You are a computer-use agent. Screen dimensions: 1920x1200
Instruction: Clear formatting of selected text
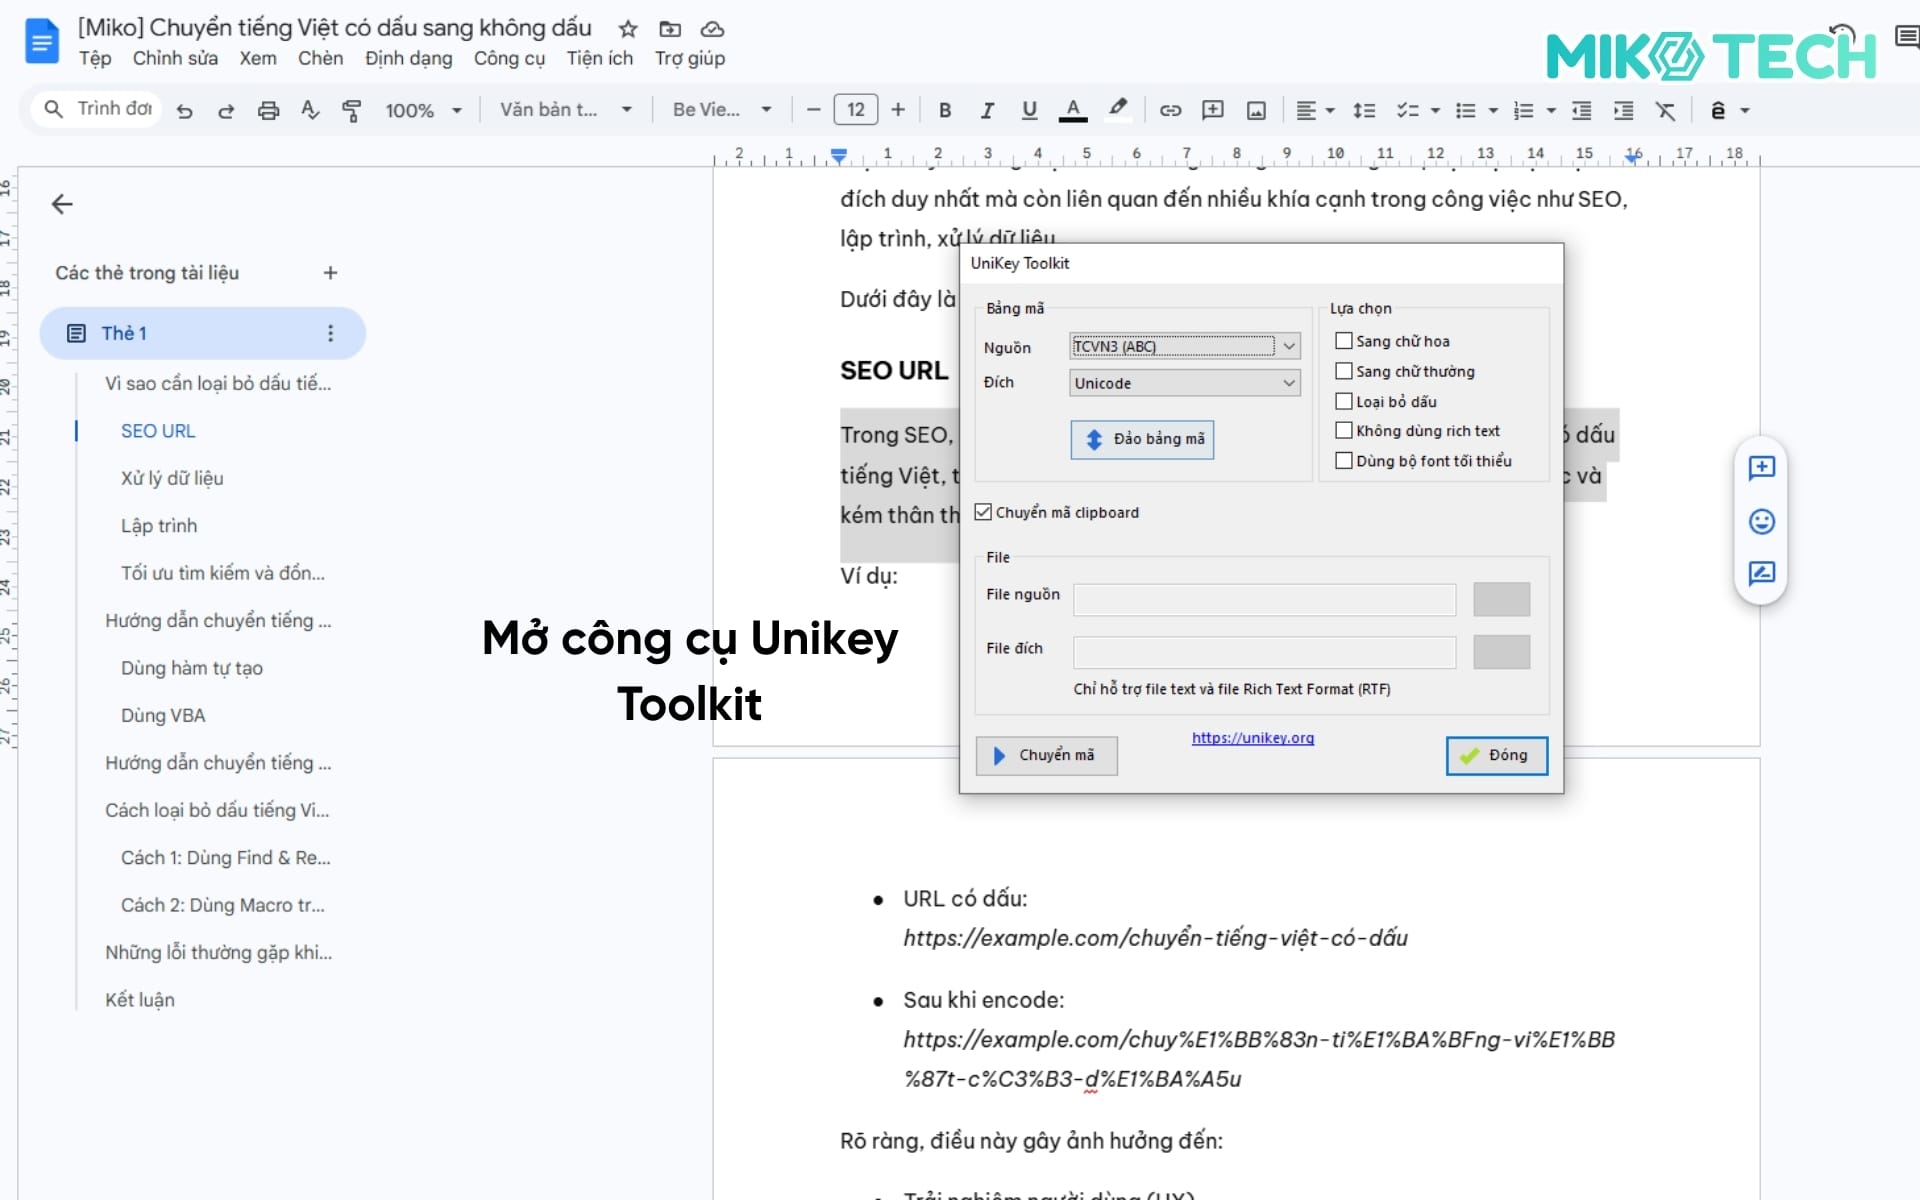tap(1665, 111)
